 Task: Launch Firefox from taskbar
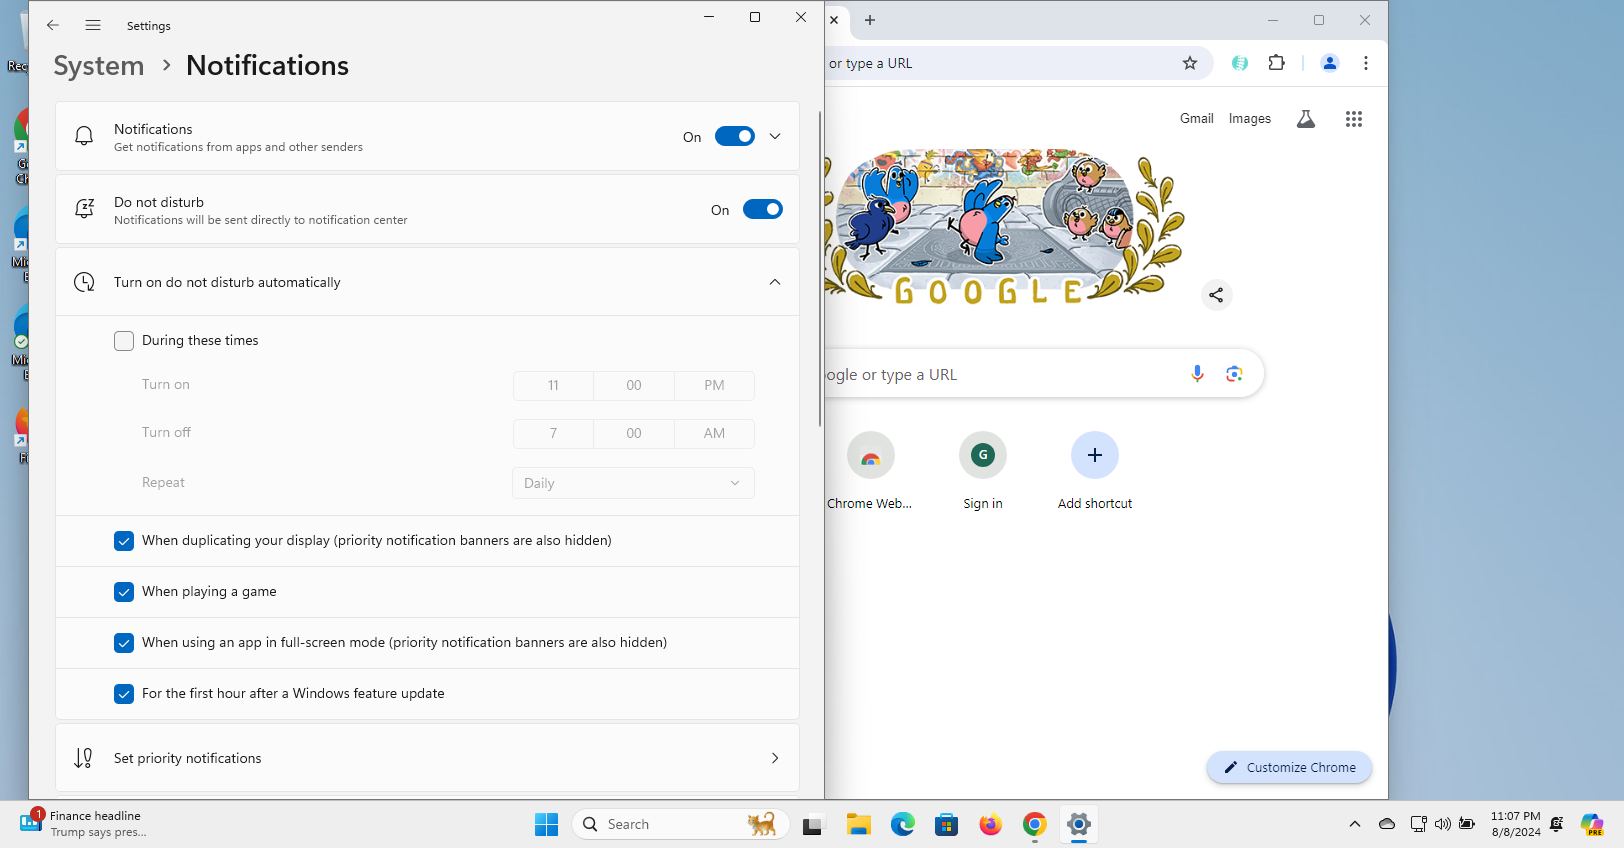(991, 824)
